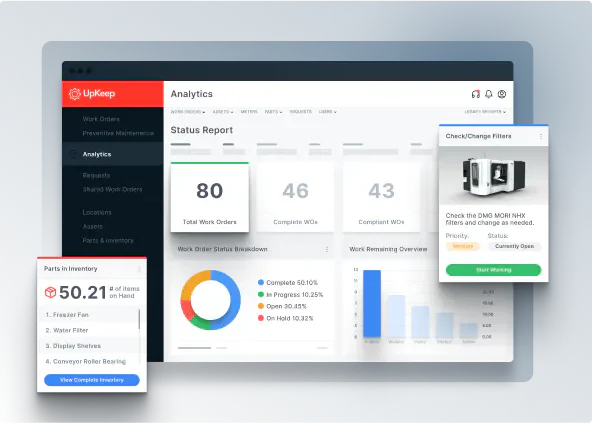Click the Analytics page header title
Image resolution: width=592 pixels, height=423 pixels.
191,94
